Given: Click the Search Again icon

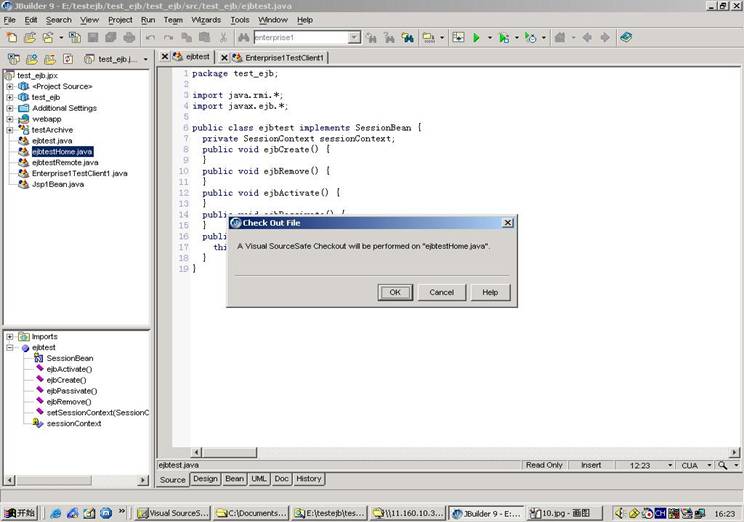Looking at the screenshot, I should pyautogui.click(x=372, y=37).
